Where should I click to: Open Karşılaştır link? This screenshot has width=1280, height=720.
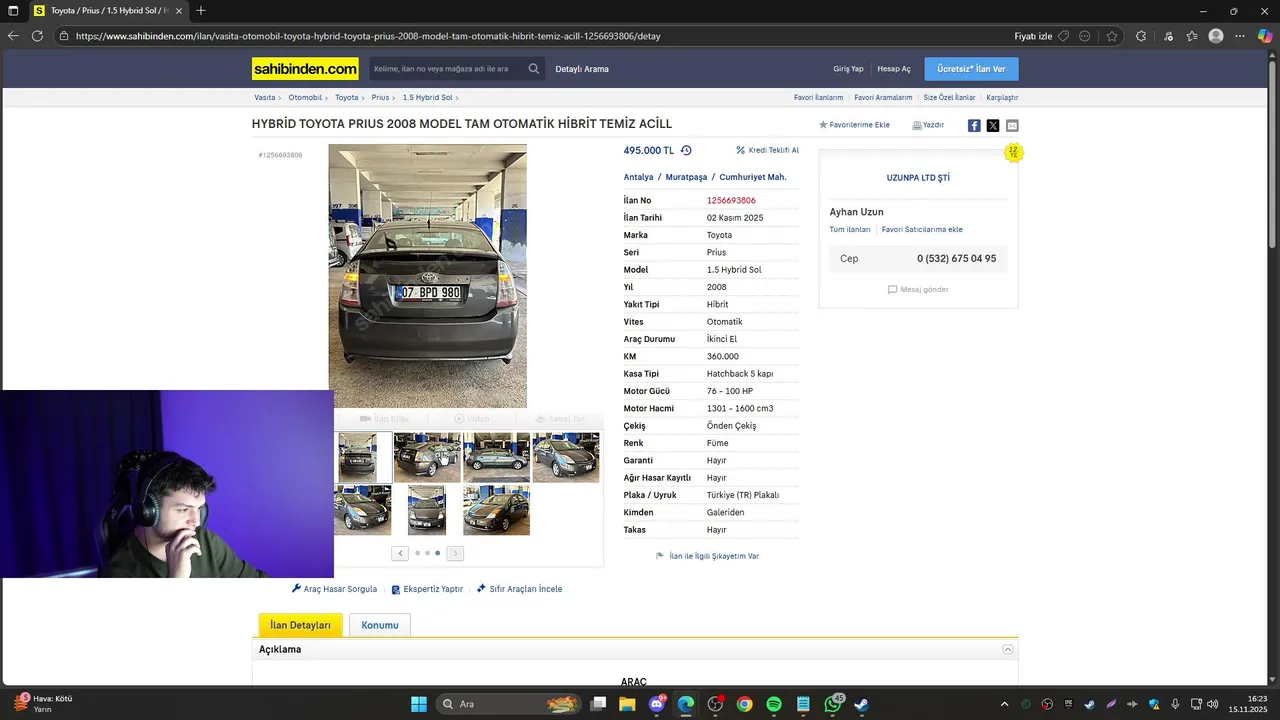1002,98
